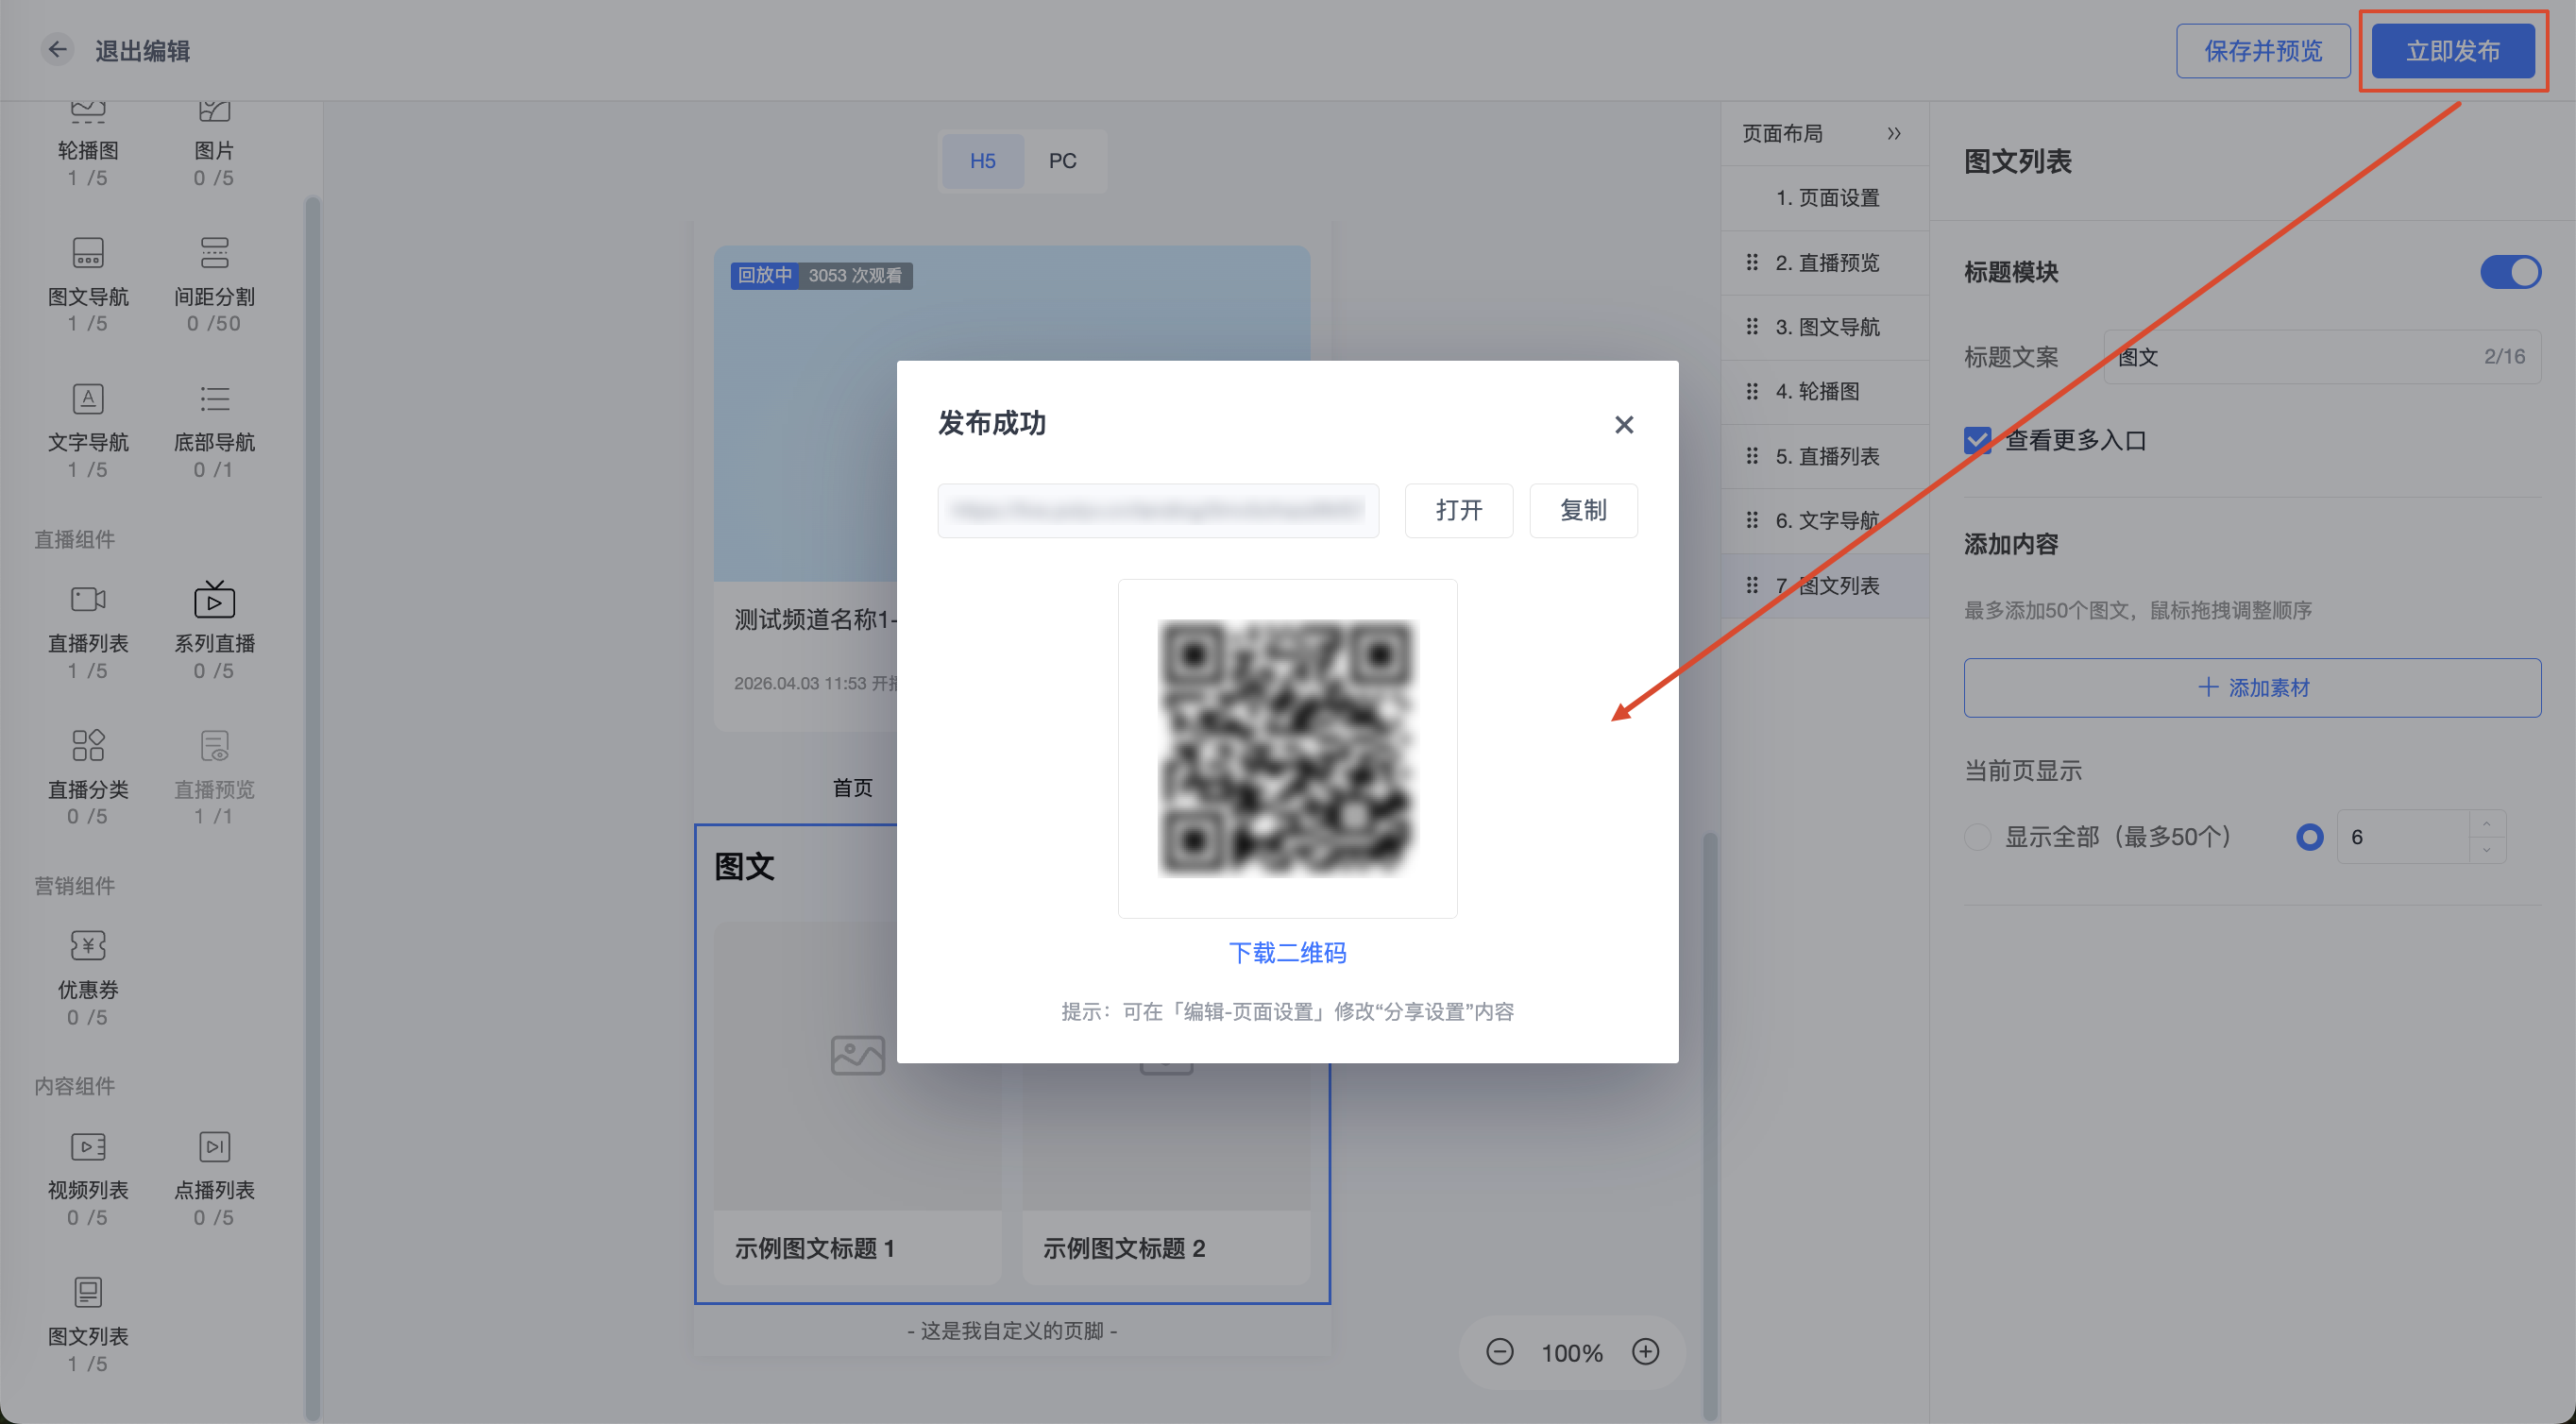Screen dimensions: 2576x1424
Task: Click the 添加素材 button
Action: click(x=2252, y=687)
